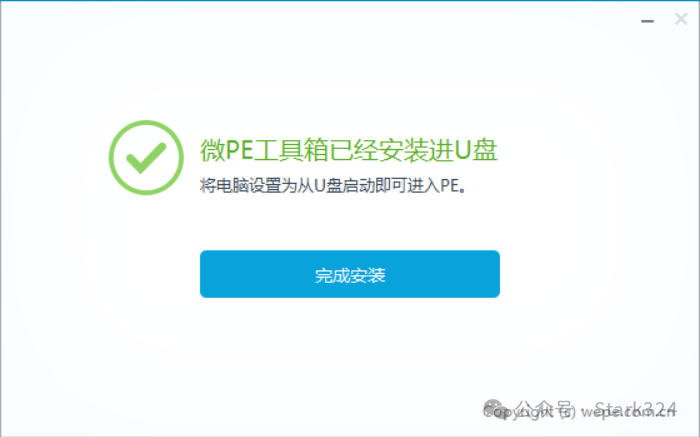The width and height of the screenshot is (700, 437).
Task: Click the Copyright (c) text
Action: click(x=529, y=412)
